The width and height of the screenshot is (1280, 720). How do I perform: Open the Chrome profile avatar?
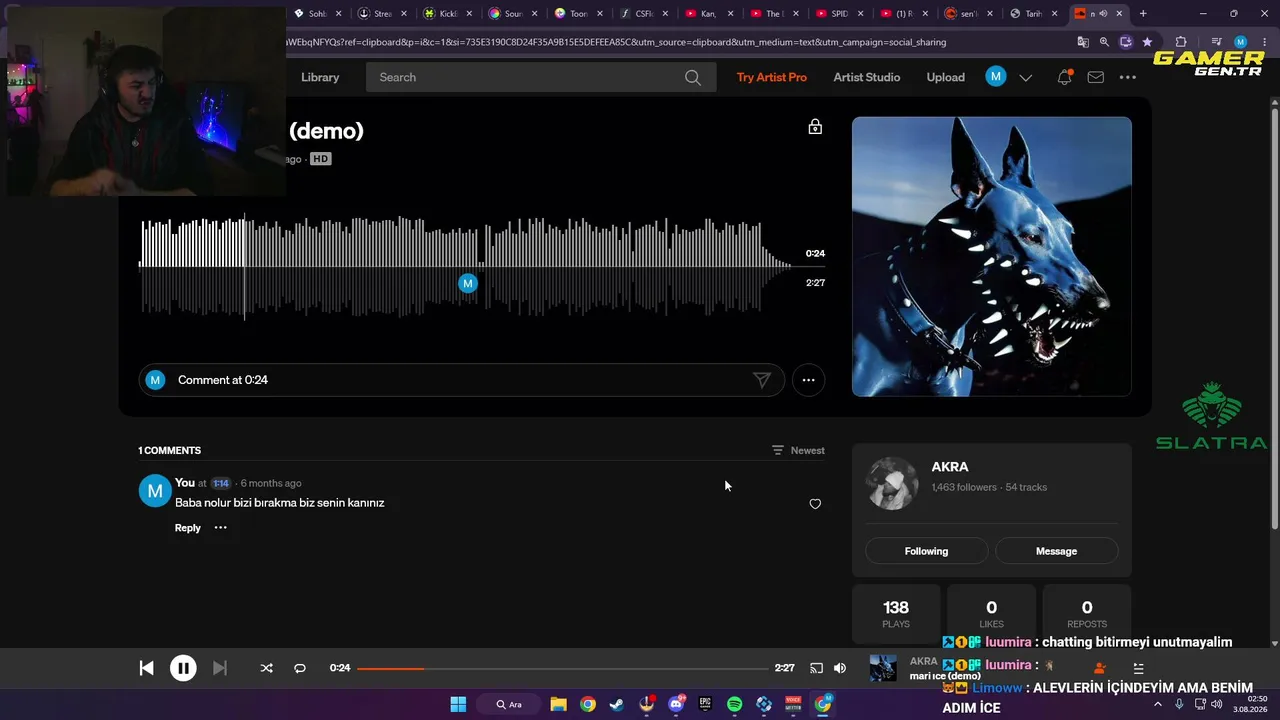pos(1240,42)
